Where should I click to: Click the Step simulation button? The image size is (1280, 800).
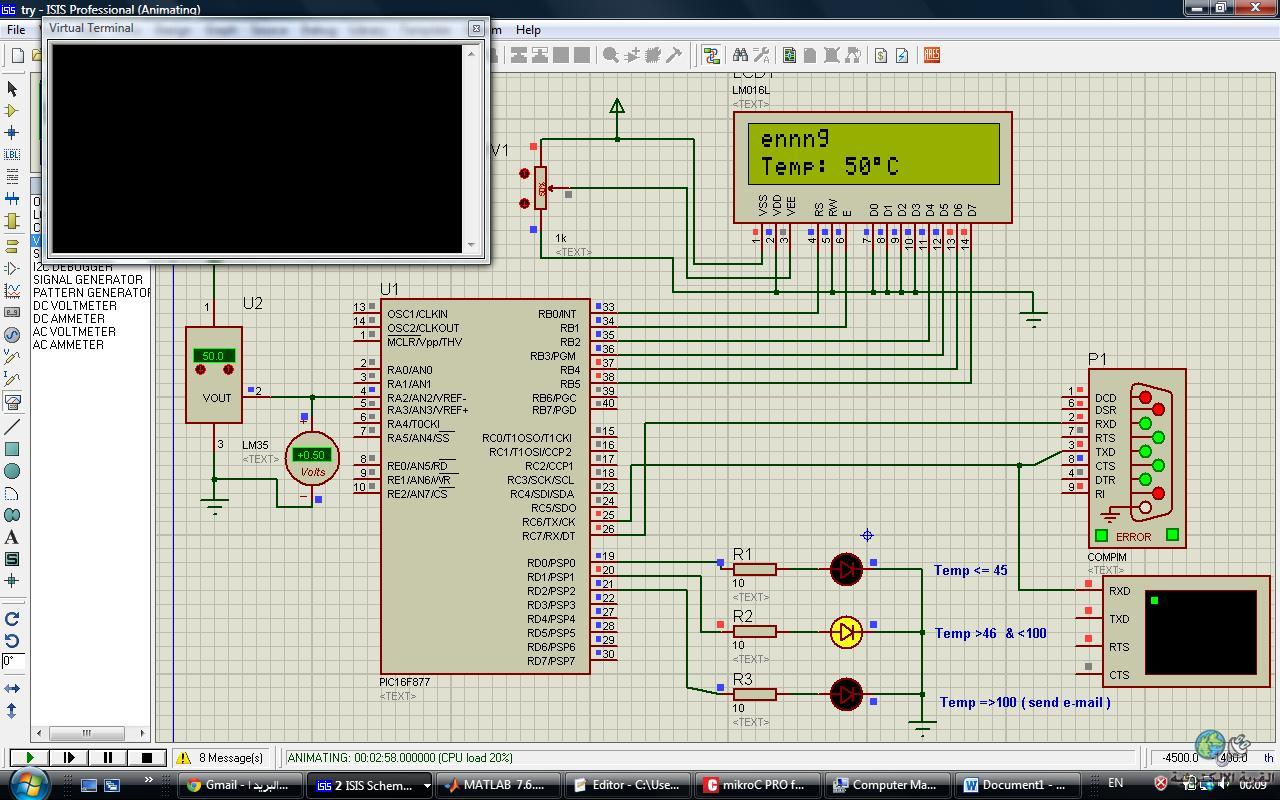click(x=69, y=758)
